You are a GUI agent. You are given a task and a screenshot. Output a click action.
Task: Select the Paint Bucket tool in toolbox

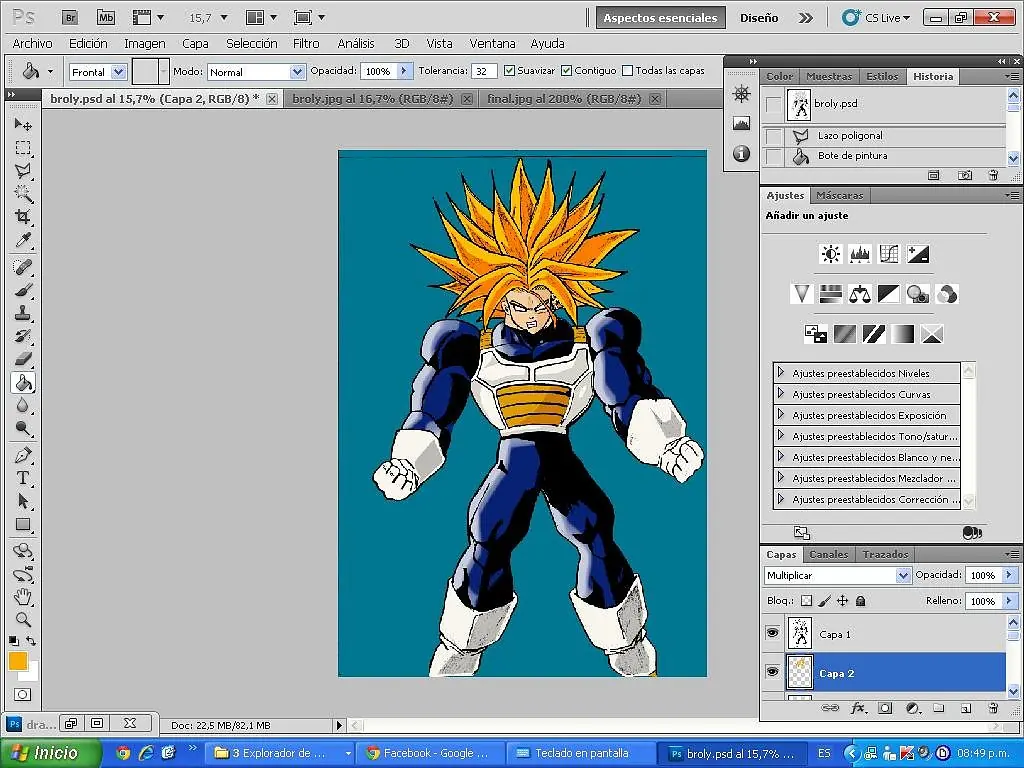pos(23,383)
